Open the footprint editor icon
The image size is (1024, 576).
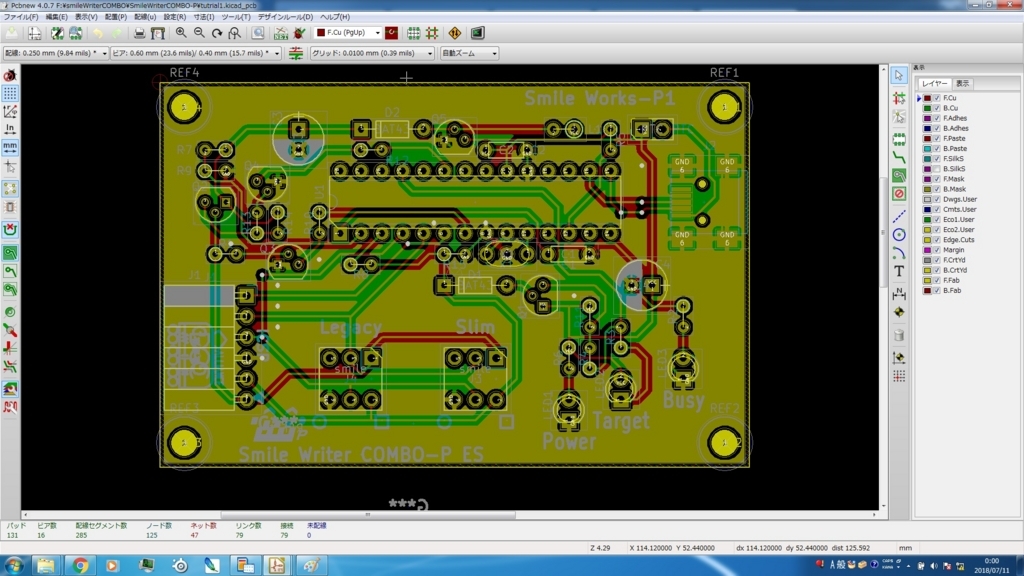[57, 33]
